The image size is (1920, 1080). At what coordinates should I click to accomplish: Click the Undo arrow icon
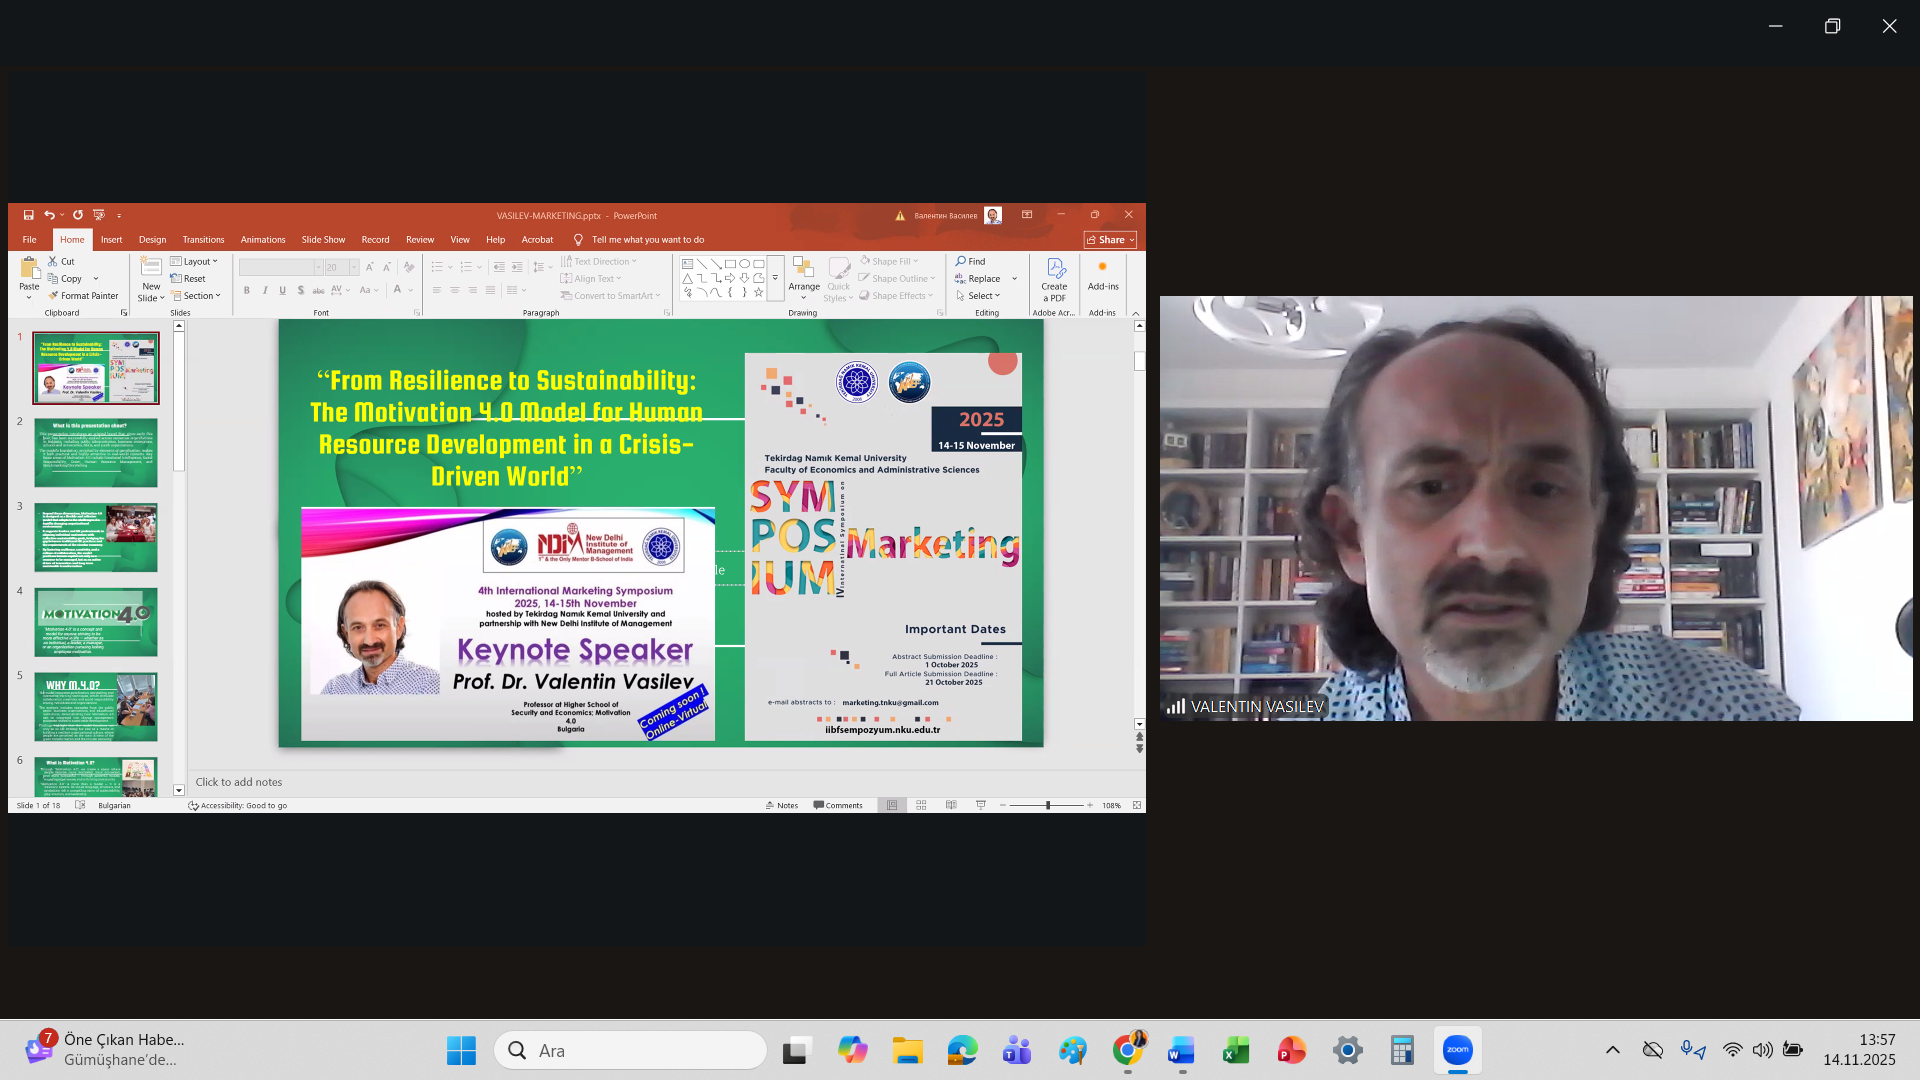[x=48, y=215]
